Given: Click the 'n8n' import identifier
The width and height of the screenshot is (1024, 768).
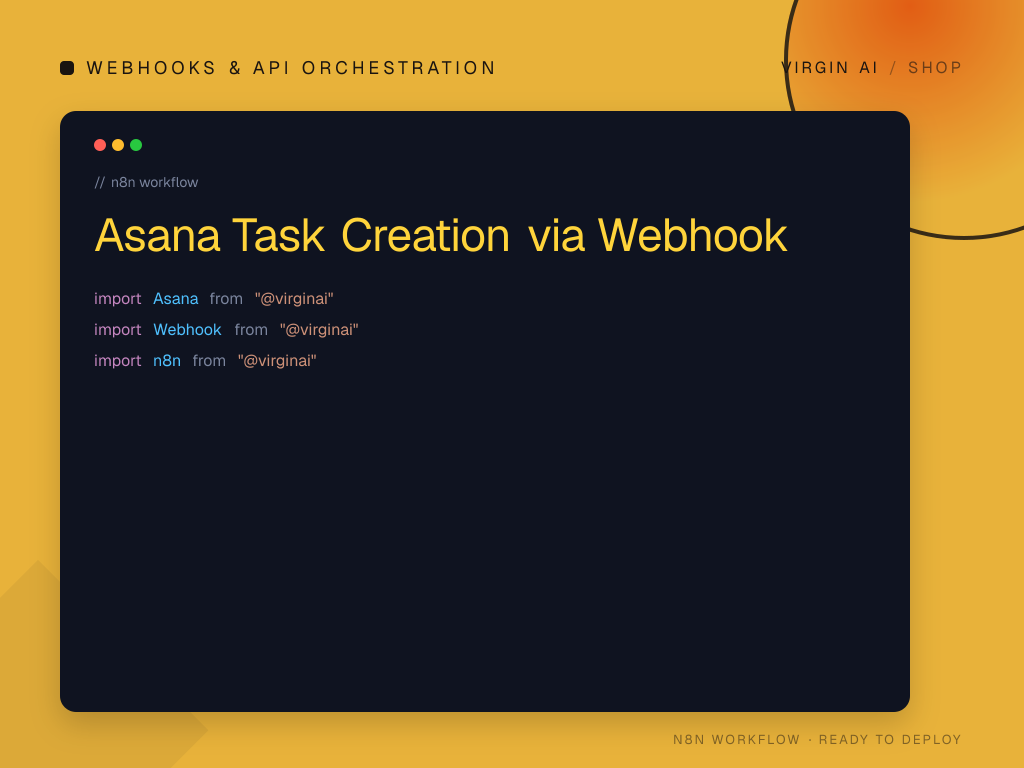Looking at the screenshot, I should (167, 360).
